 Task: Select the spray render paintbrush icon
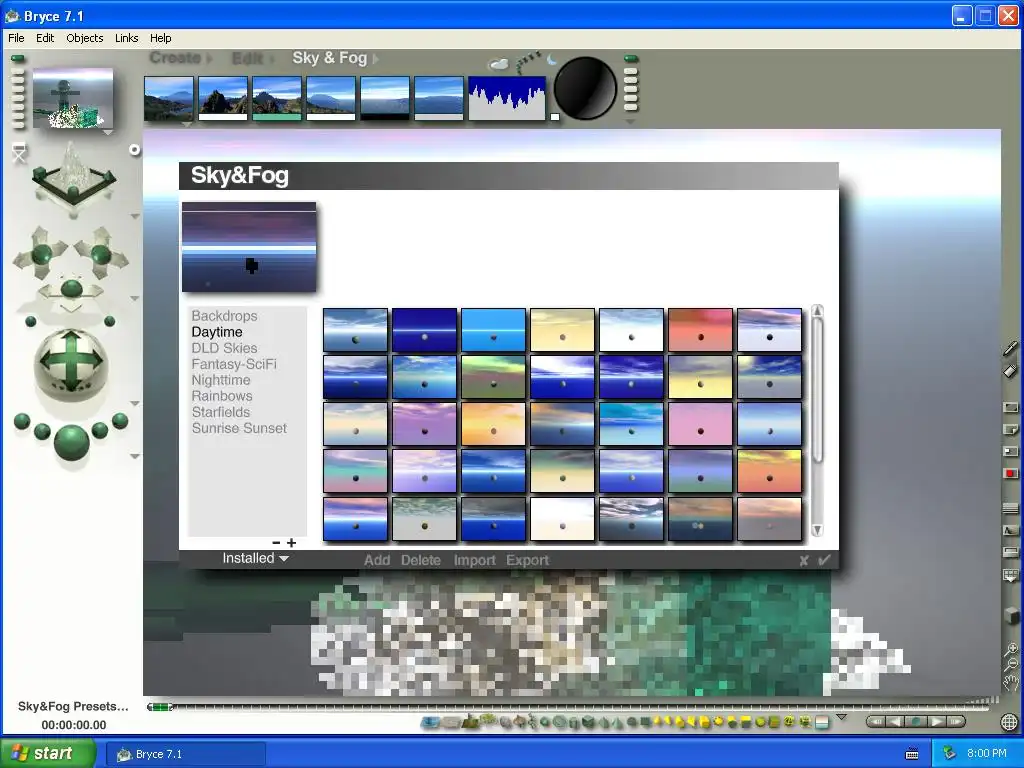(1010, 349)
